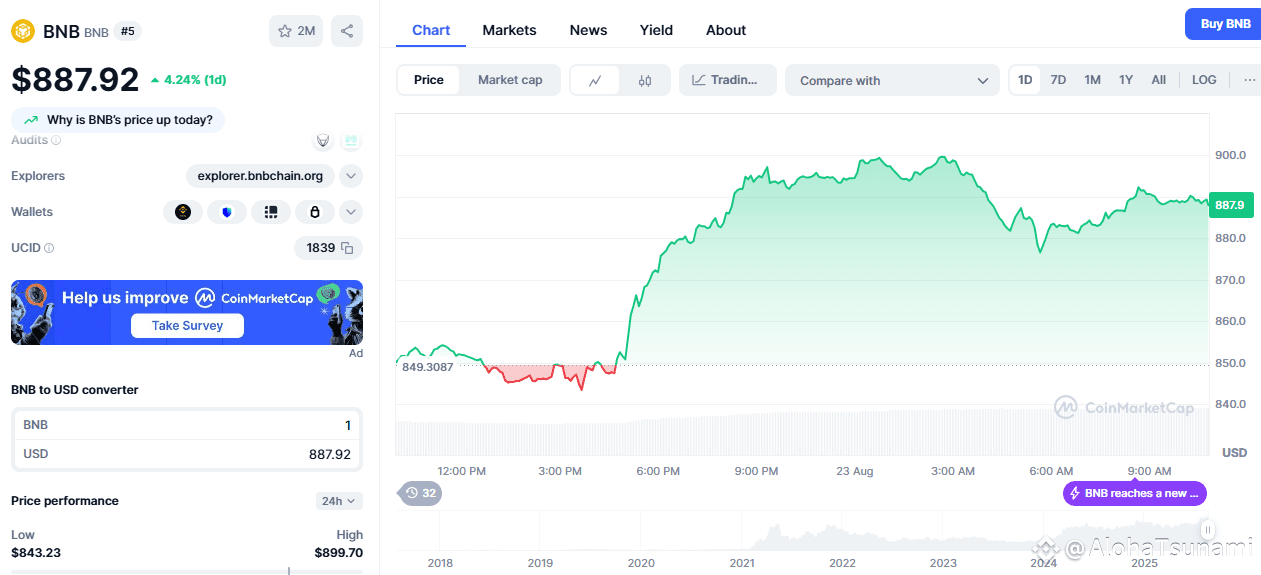This screenshot has height=575, width=1261.
Task: Select the 1D time range
Action: coord(1025,80)
